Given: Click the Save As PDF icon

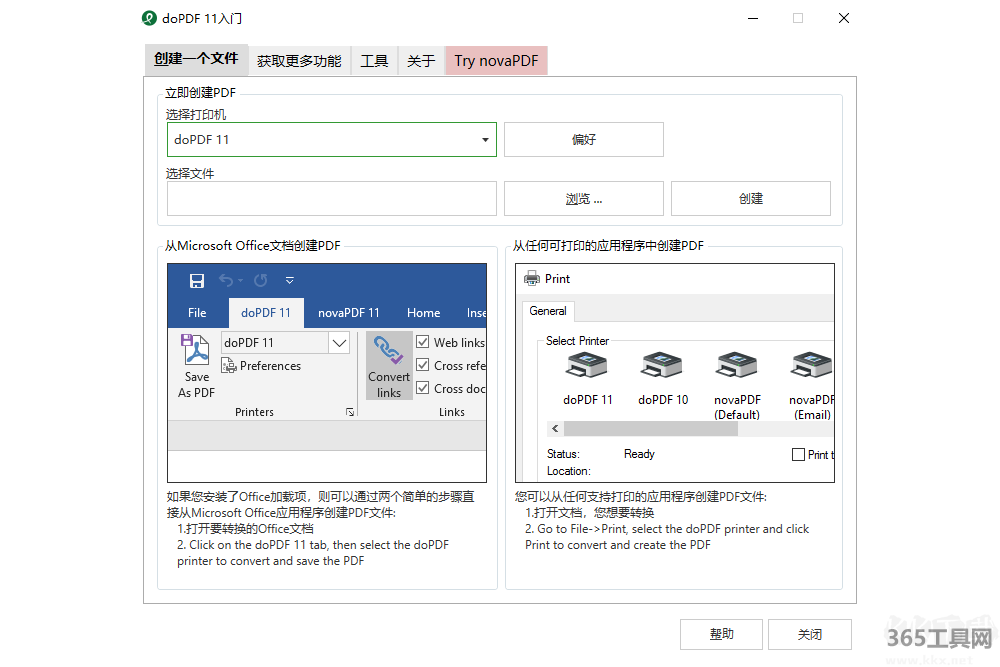Looking at the screenshot, I should 196,352.
